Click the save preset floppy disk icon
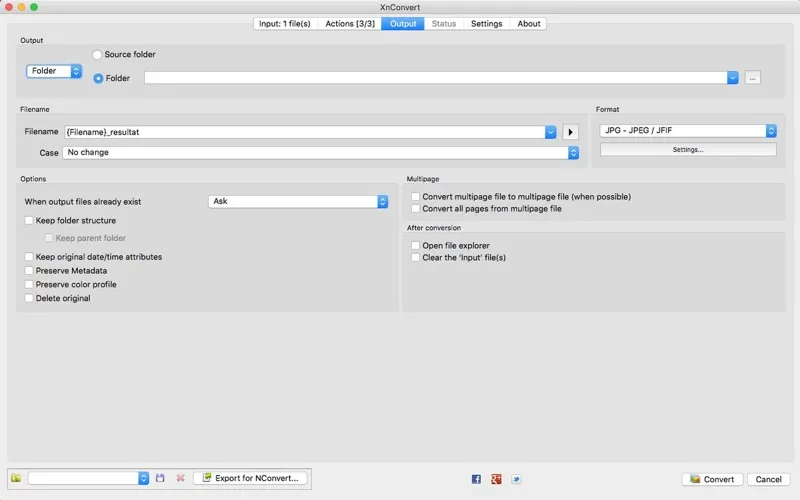Screen dimensions: 800x500 coord(160,479)
